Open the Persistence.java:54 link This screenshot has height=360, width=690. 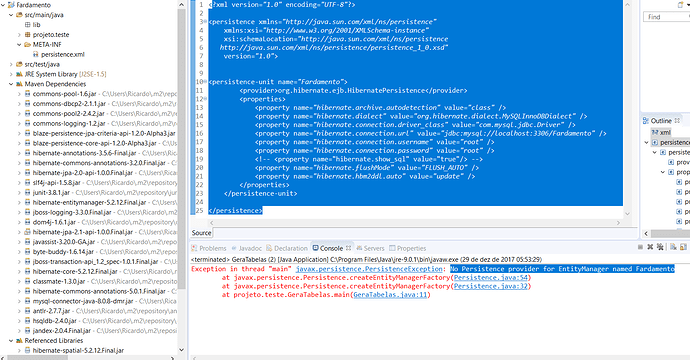491,278
